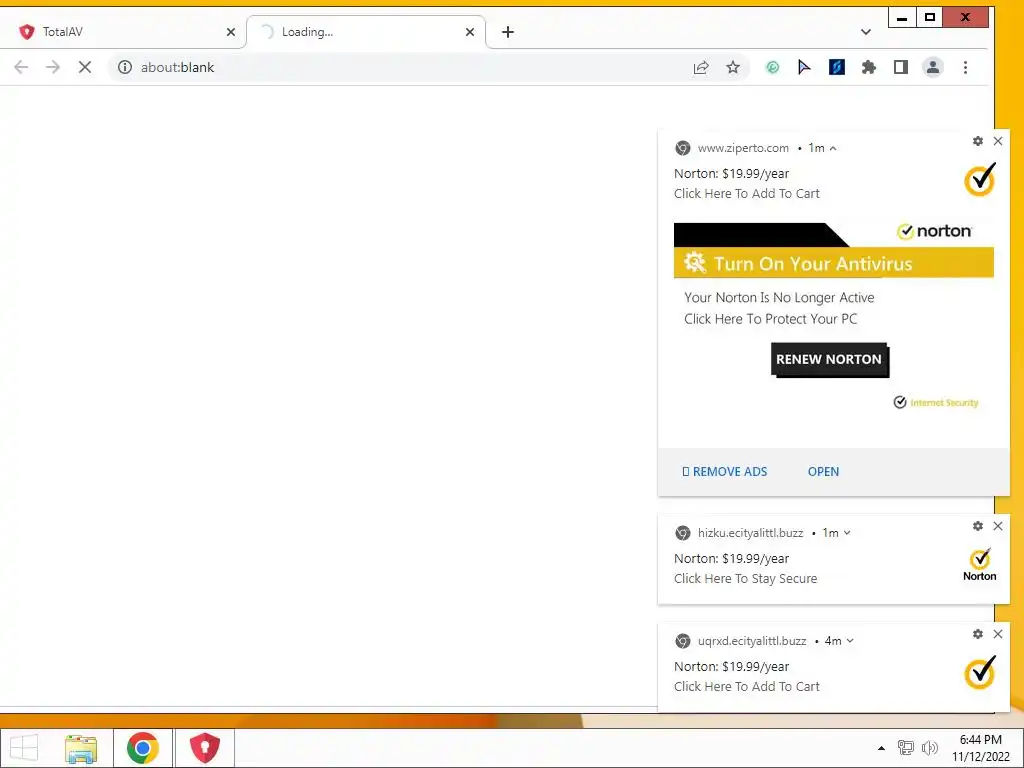Image resolution: width=1024 pixels, height=768 pixels.
Task: Open settings for uqrxd.ecityalittl.buzz notification
Action: coord(978,634)
